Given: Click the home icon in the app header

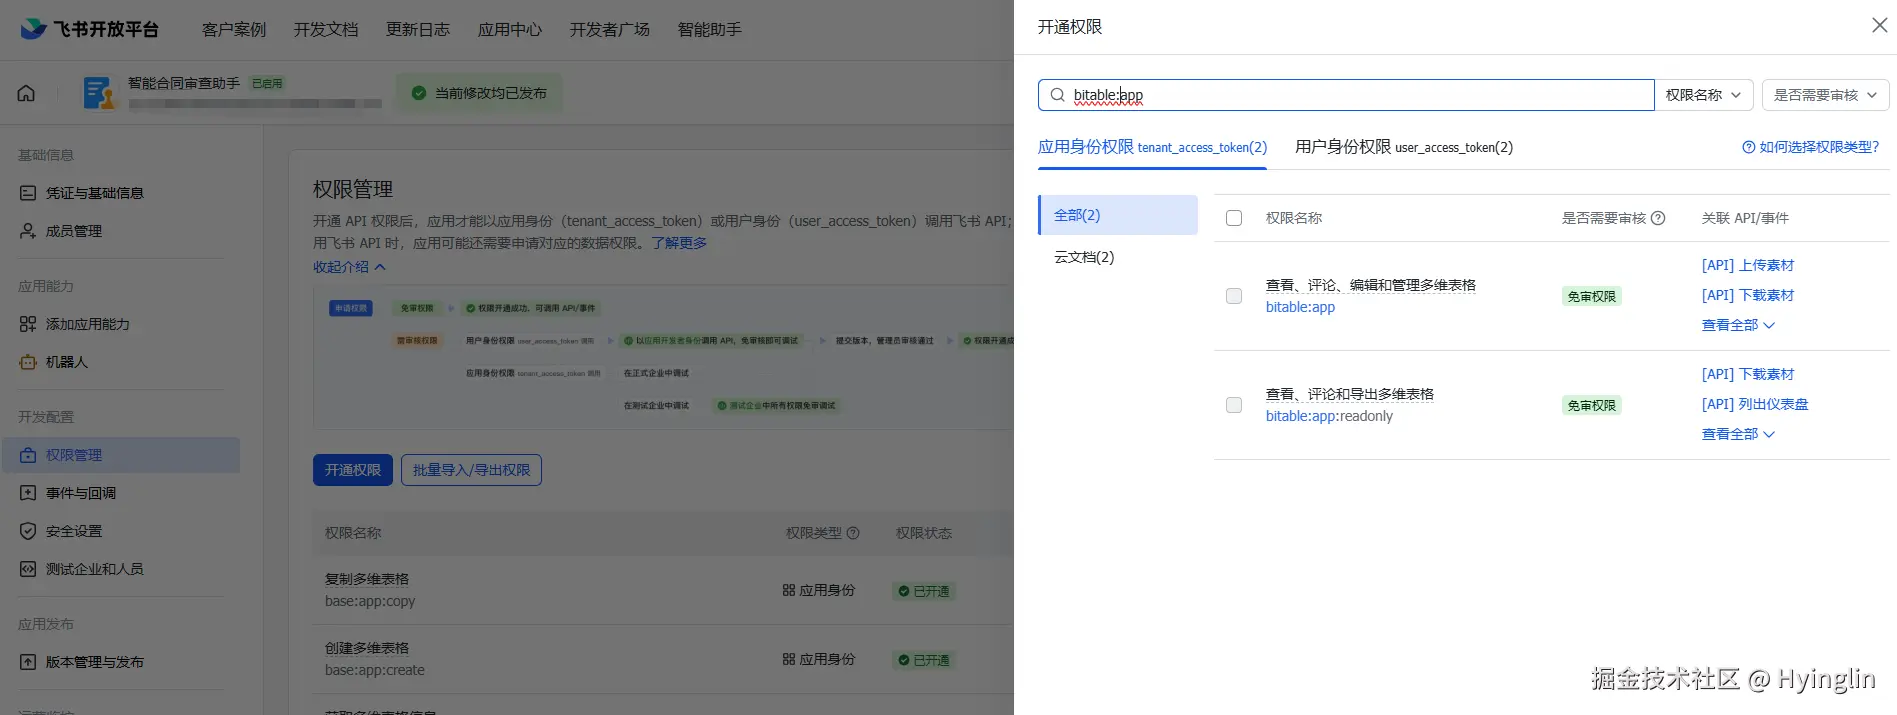Looking at the screenshot, I should [26, 93].
